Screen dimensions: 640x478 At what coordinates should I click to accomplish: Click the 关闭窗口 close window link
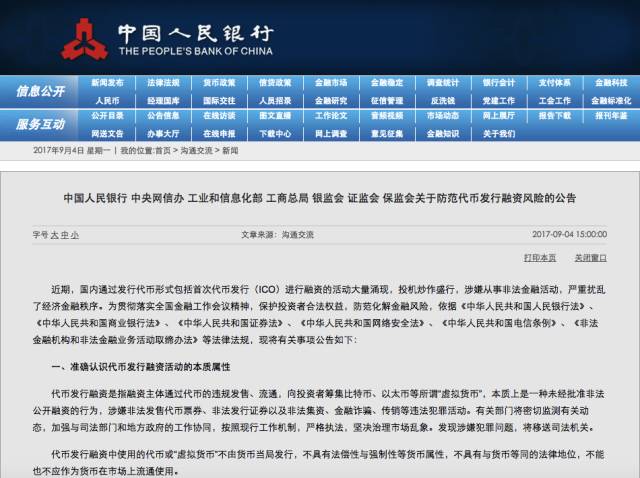(x=591, y=258)
